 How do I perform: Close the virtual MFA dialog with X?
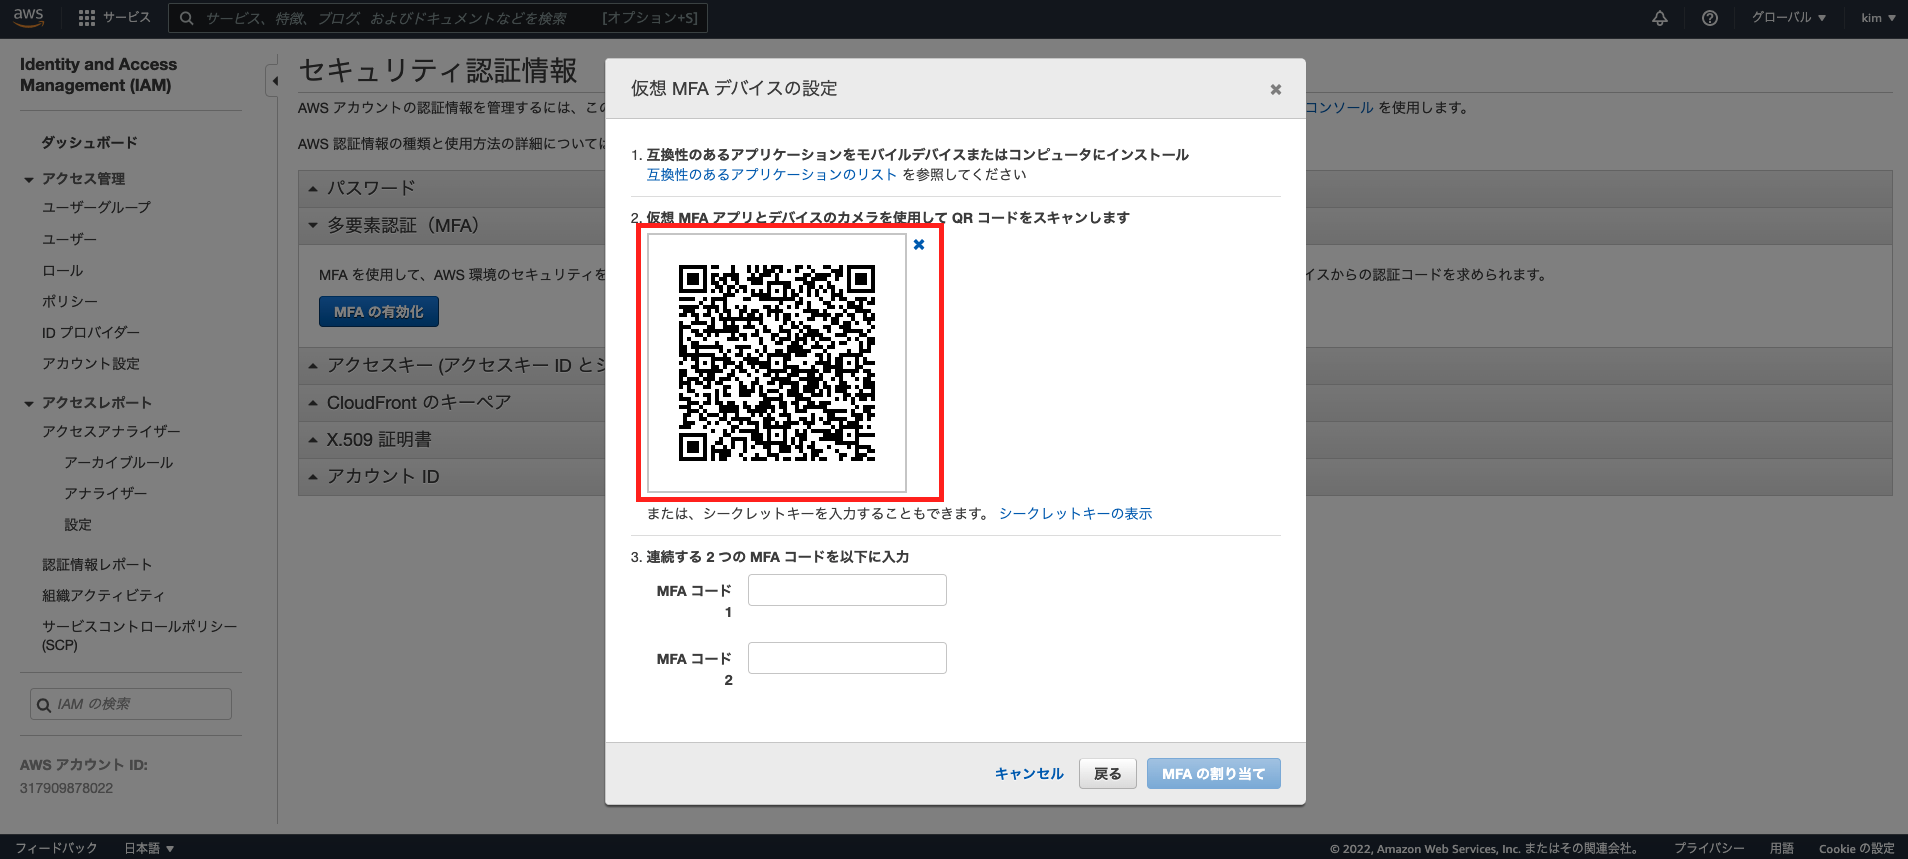coord(1276,89)
